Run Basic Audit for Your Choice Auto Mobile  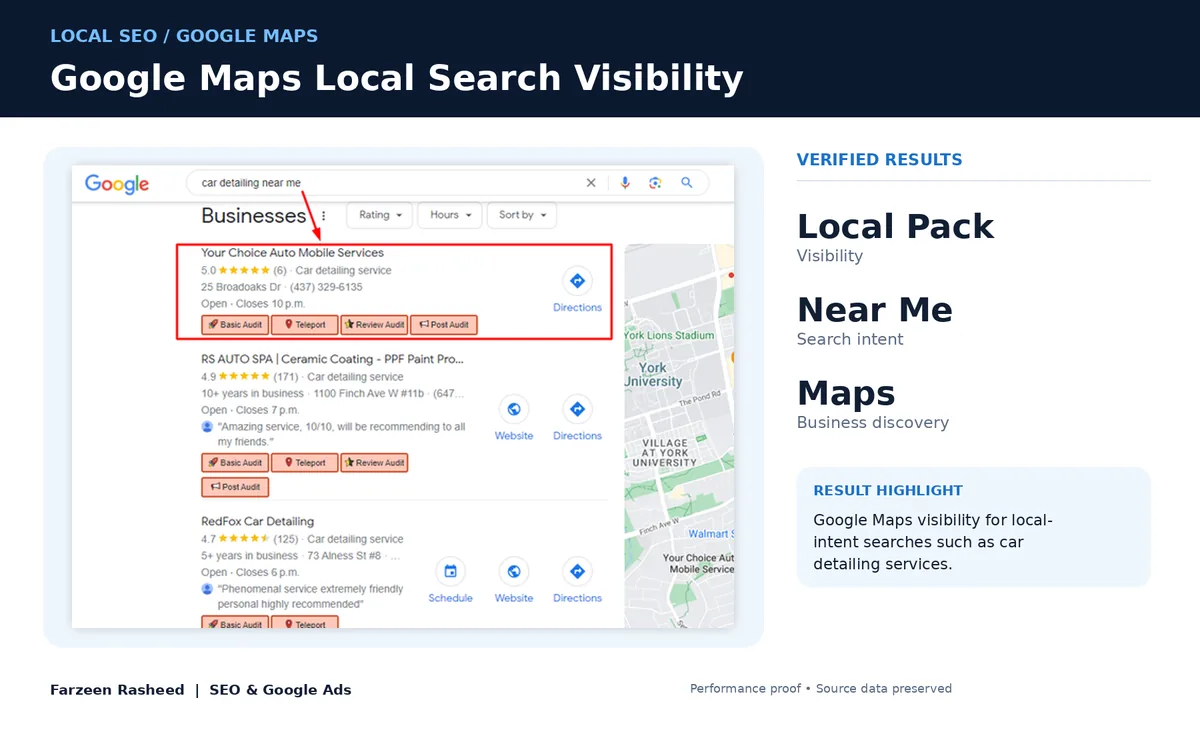(235, 325)
